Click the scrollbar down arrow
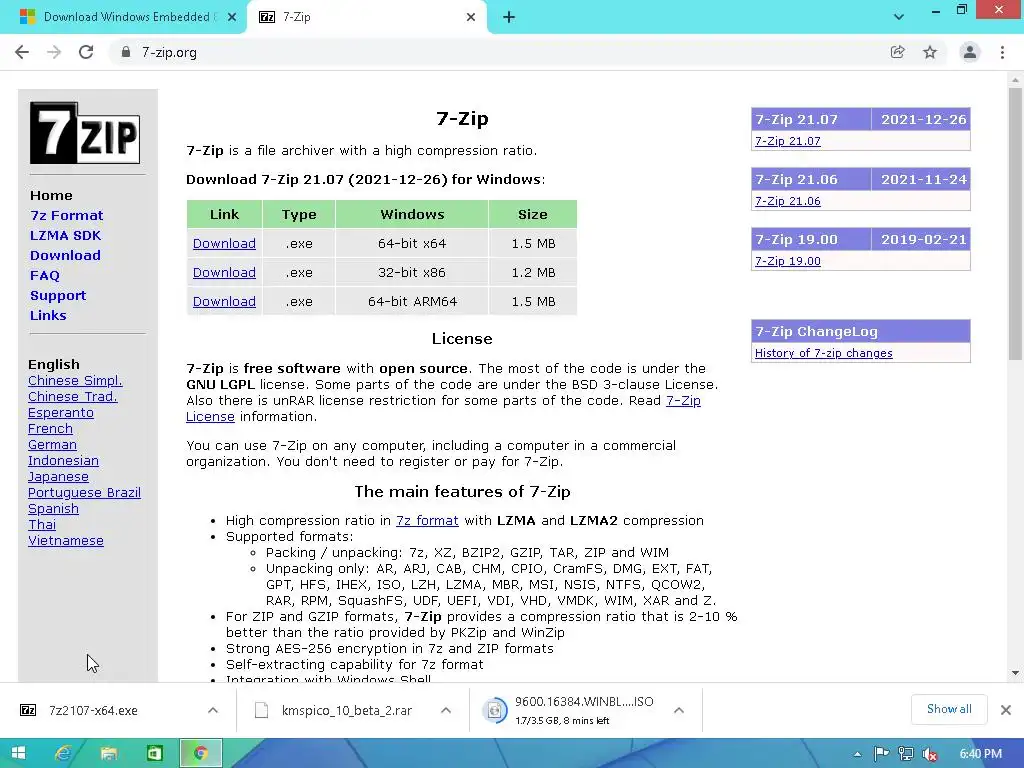 click(x=1015, y=673)
